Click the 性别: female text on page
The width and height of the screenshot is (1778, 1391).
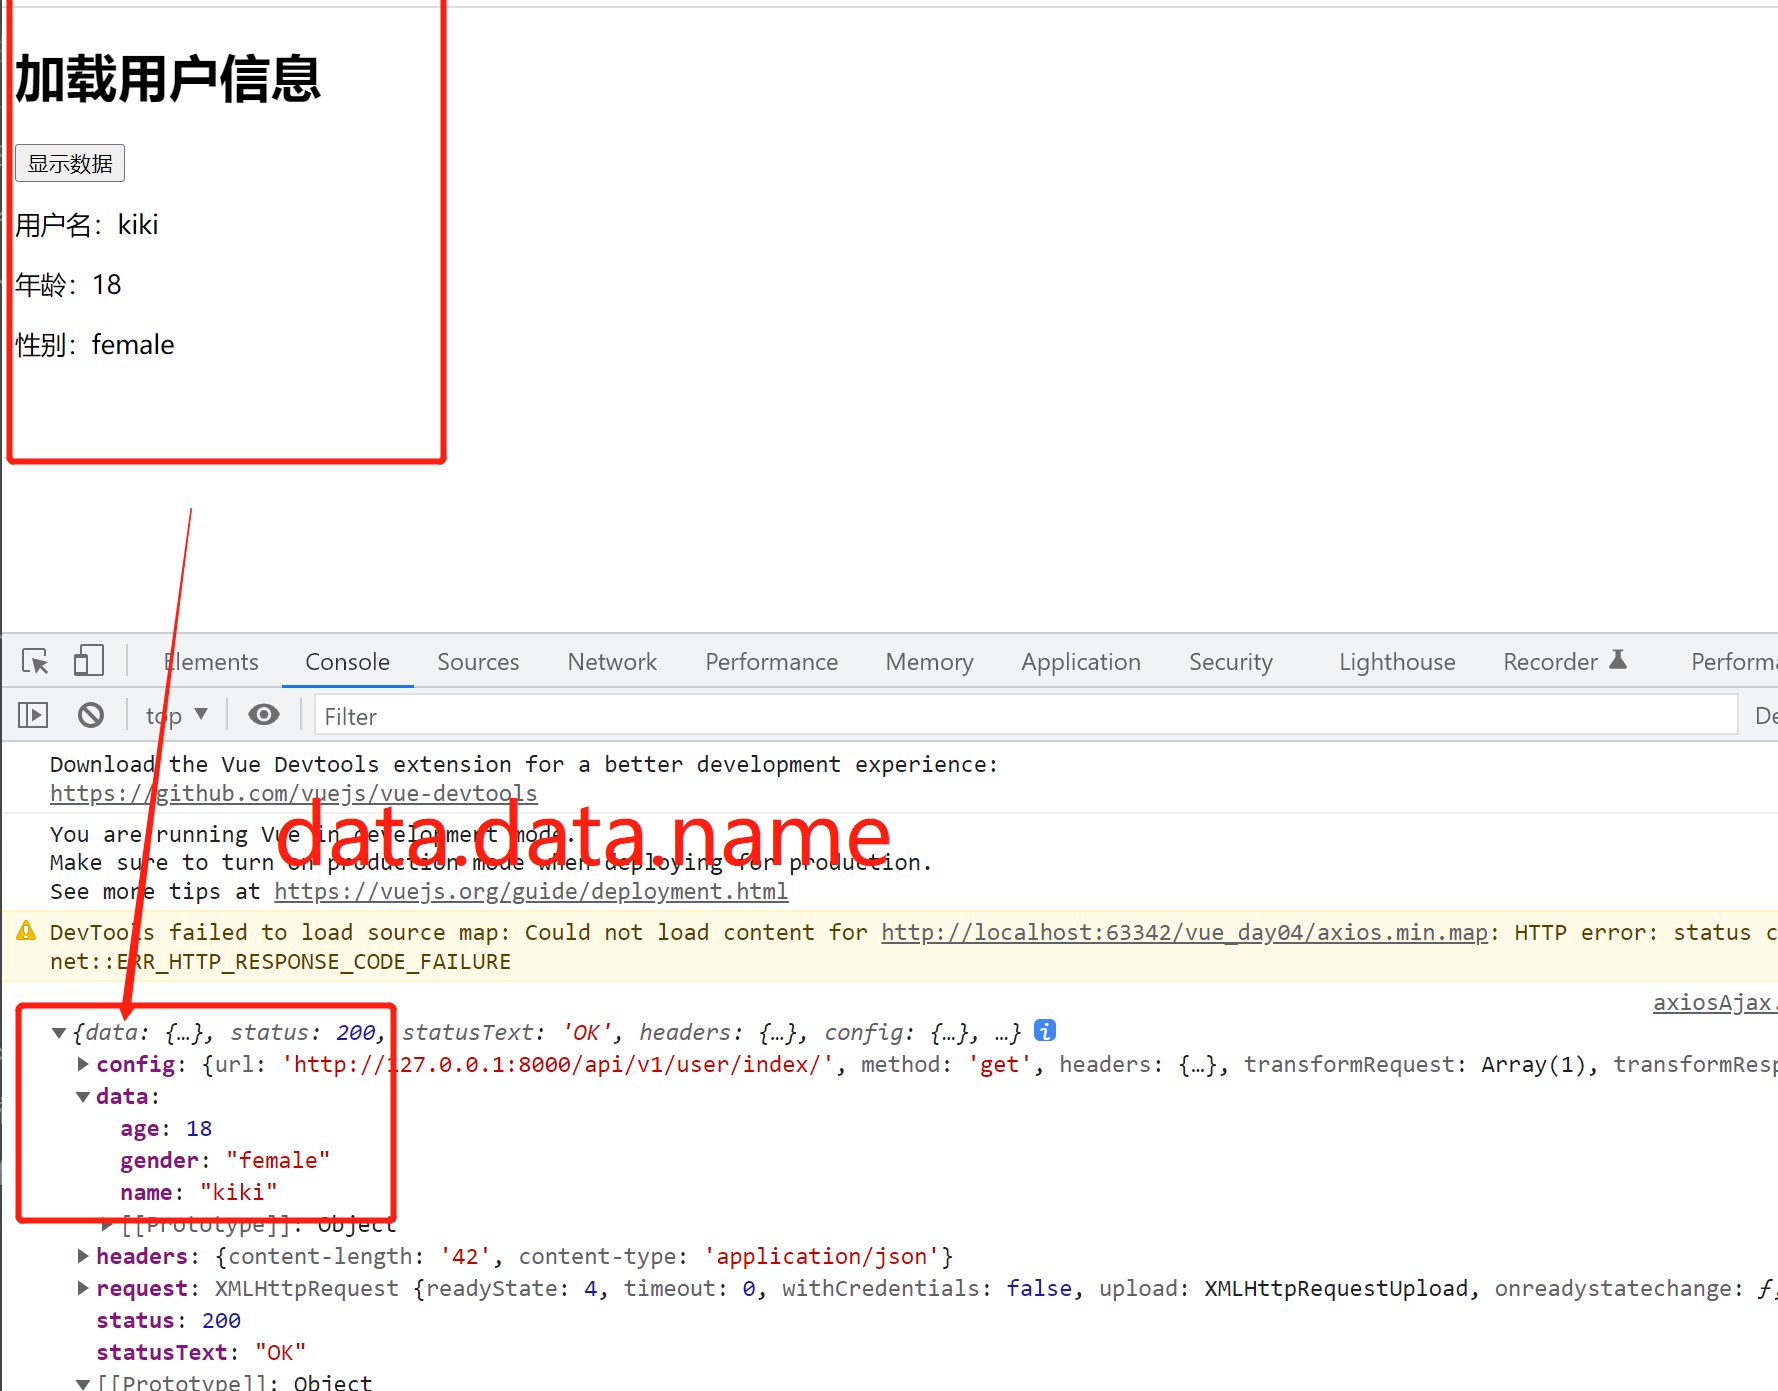[x=95, y=345]
